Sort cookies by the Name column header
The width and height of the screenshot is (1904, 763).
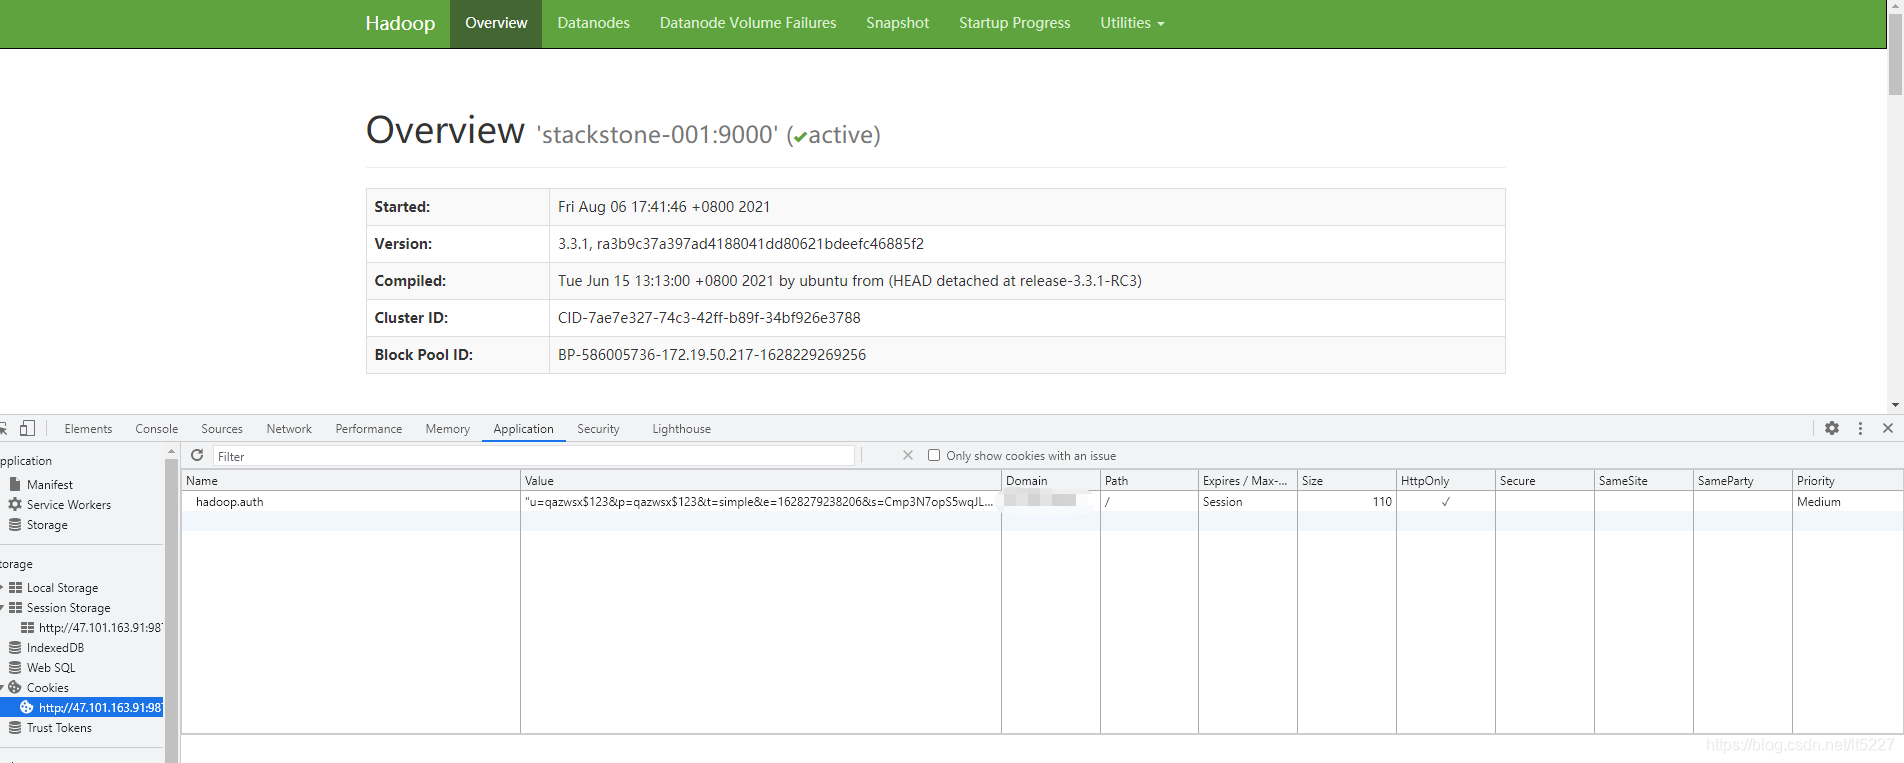351,481
